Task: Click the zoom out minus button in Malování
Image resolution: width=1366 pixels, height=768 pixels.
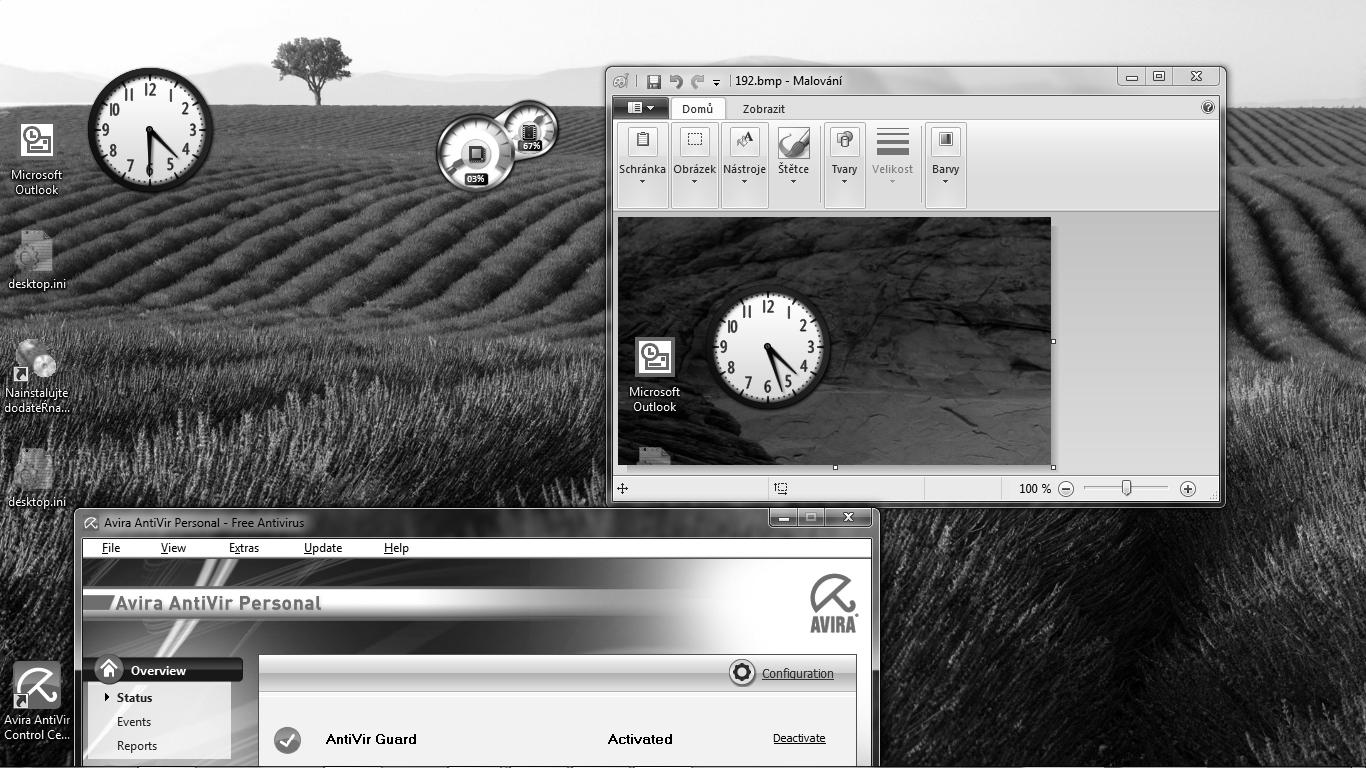Action: (x=1066, y=489)
